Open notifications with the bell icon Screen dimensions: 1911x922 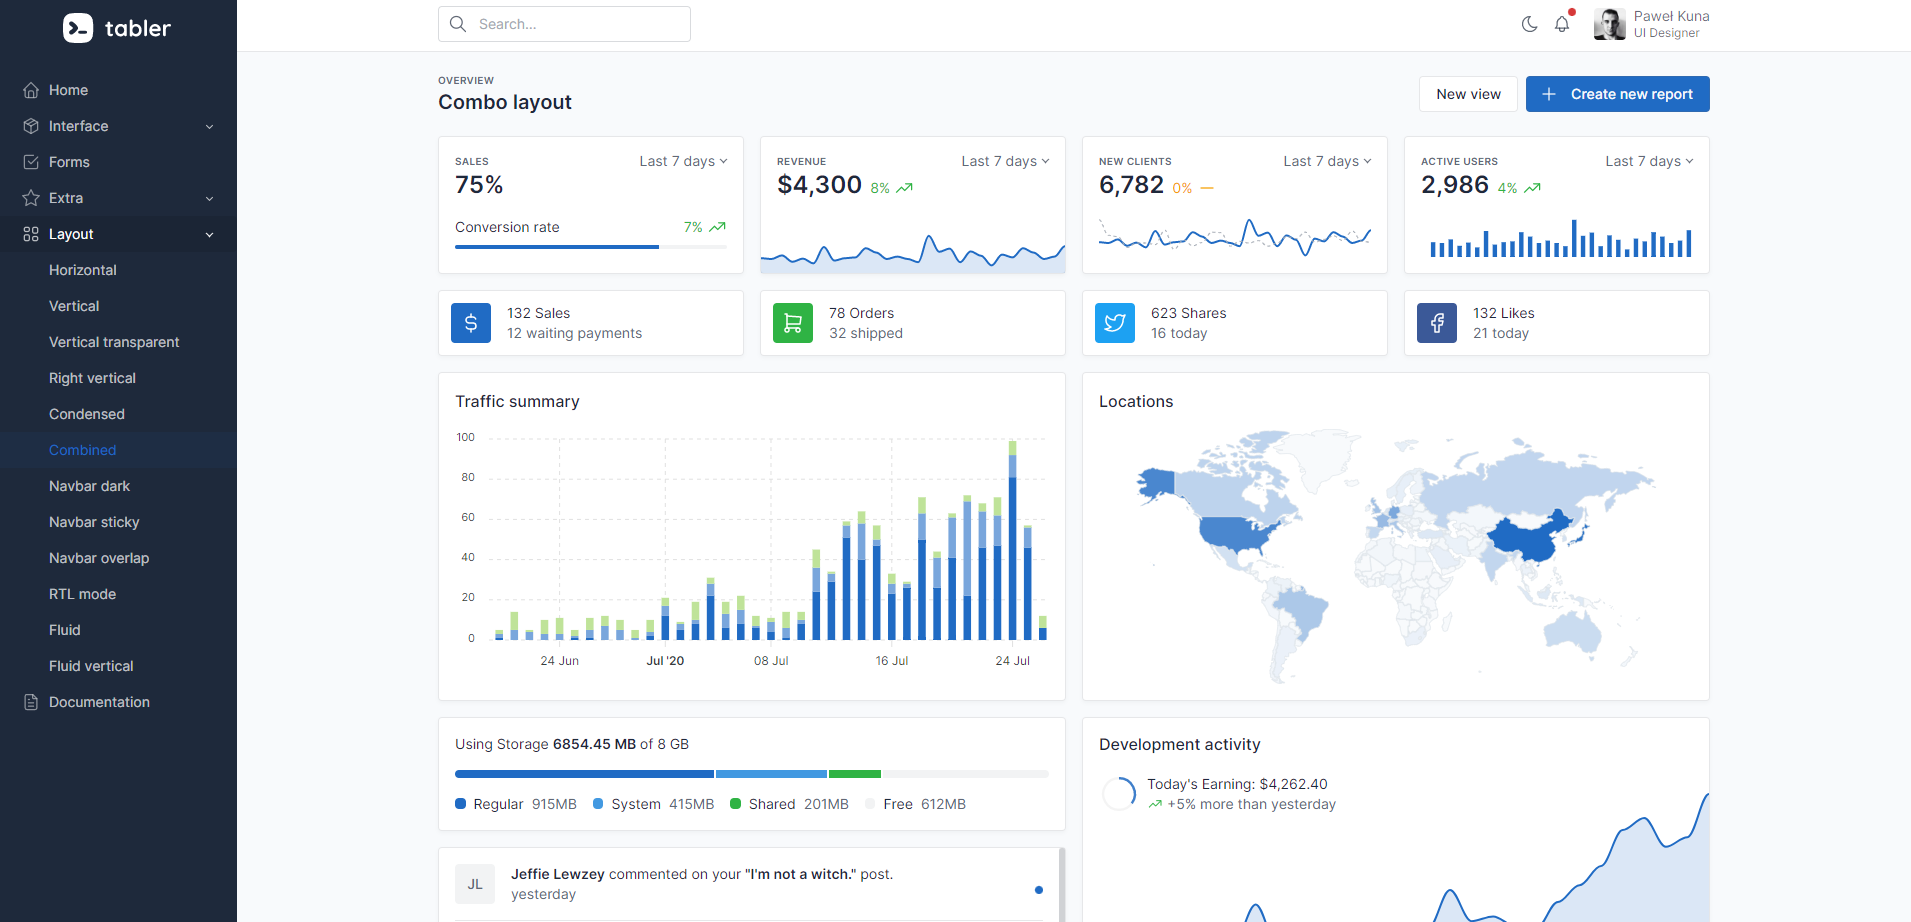pyautogui.click(x=1562, y=24)
